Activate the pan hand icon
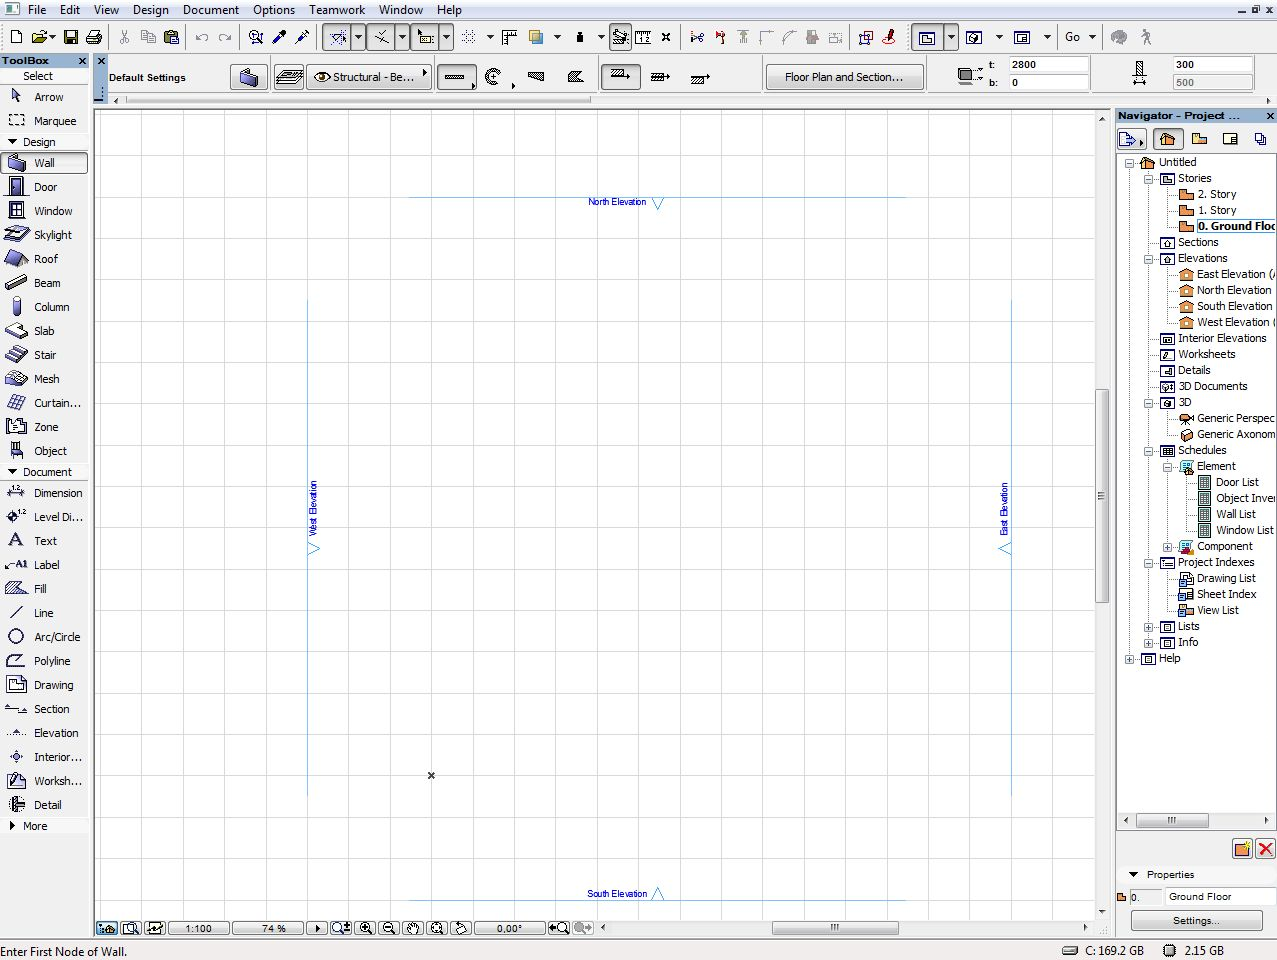Screen dimensions: 1277x960 click(x=413, y=928)
